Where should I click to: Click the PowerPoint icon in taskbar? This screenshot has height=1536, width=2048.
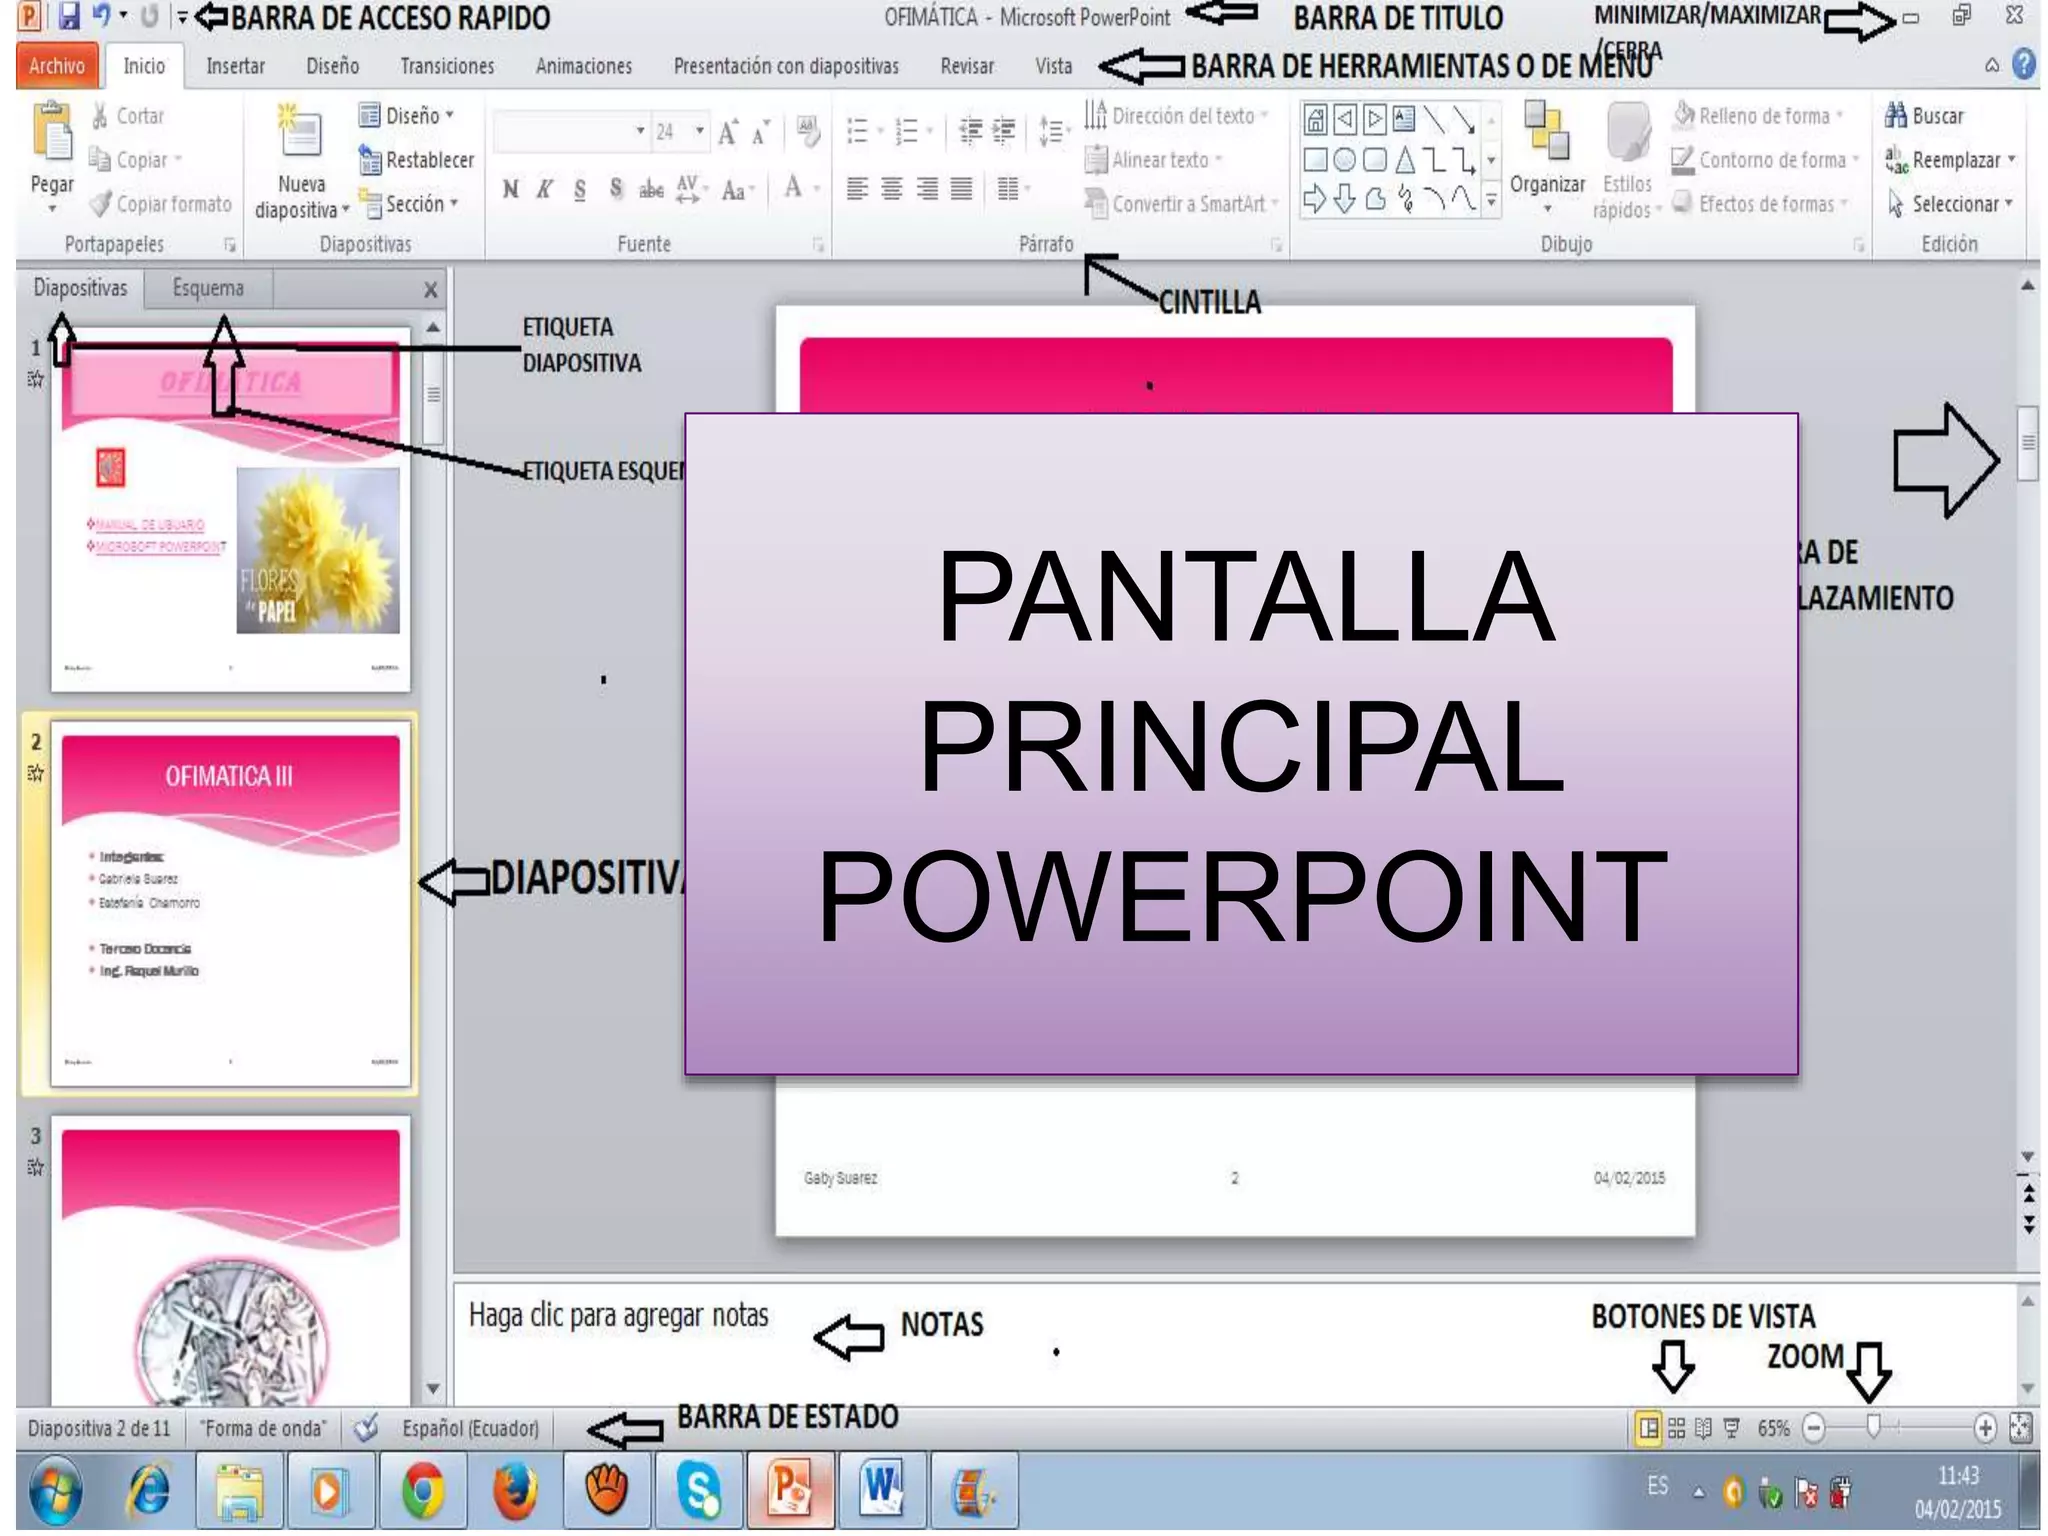click(x=790, y=1490)
